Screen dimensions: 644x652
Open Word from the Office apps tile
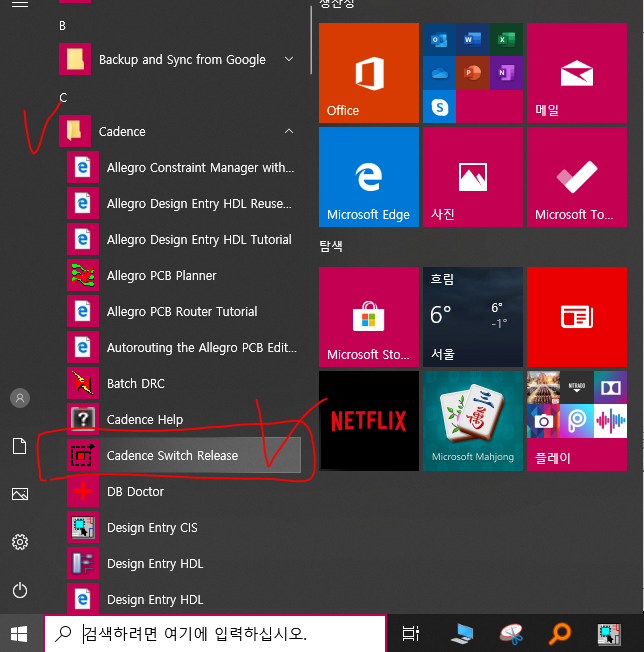click(473, 40)
